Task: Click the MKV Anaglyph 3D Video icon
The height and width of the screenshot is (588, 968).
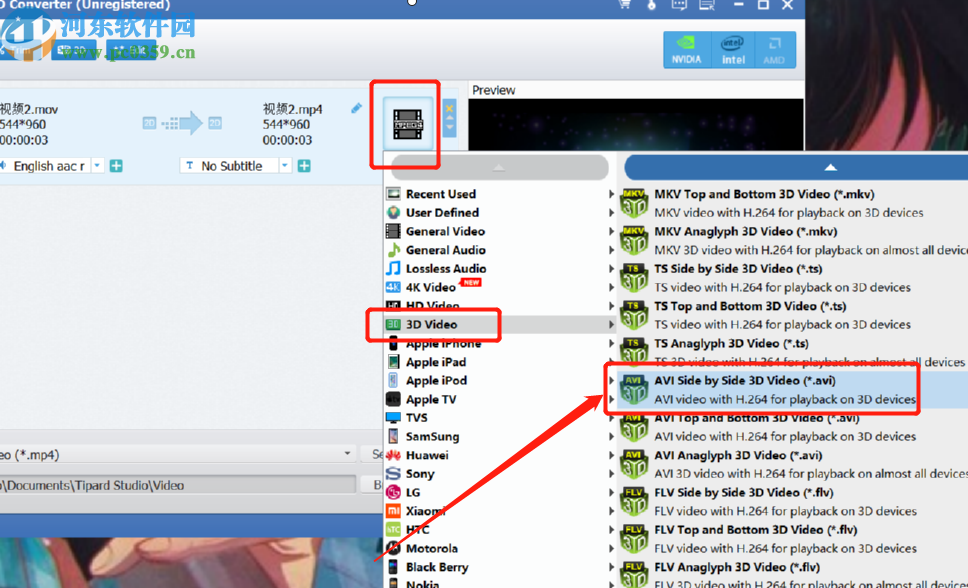Action: pyautogui.click(x=634, y=240)
